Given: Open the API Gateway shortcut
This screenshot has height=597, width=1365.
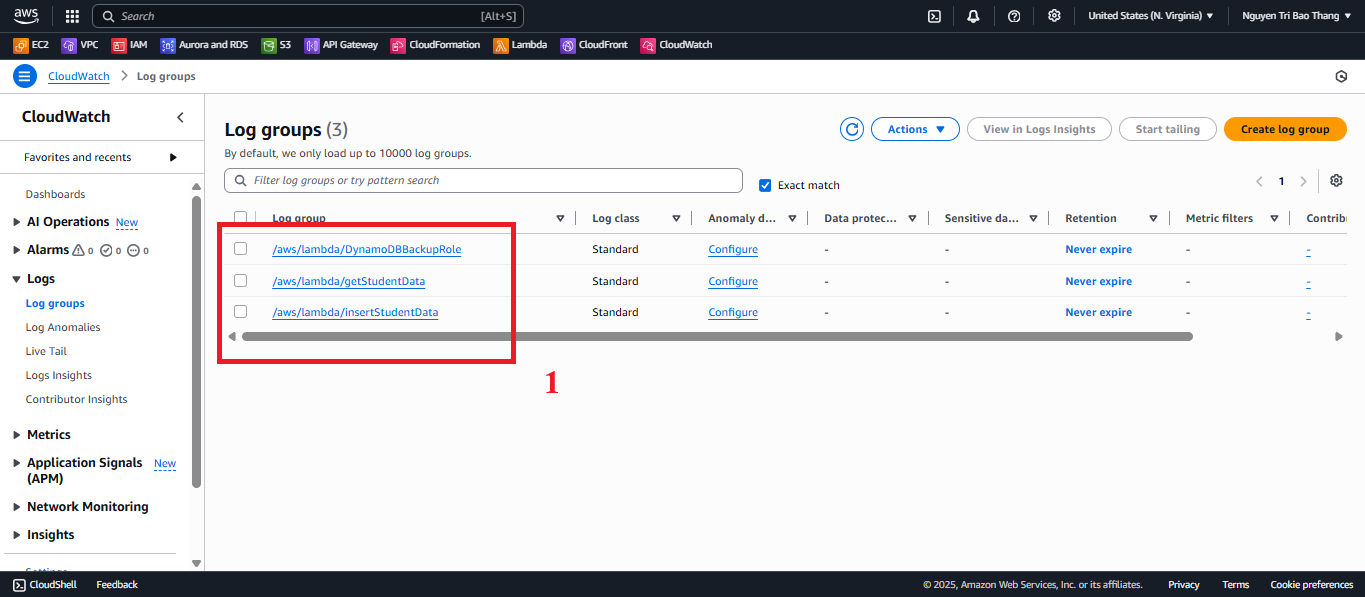Looking at the screenshot, I should pos(342,45).
